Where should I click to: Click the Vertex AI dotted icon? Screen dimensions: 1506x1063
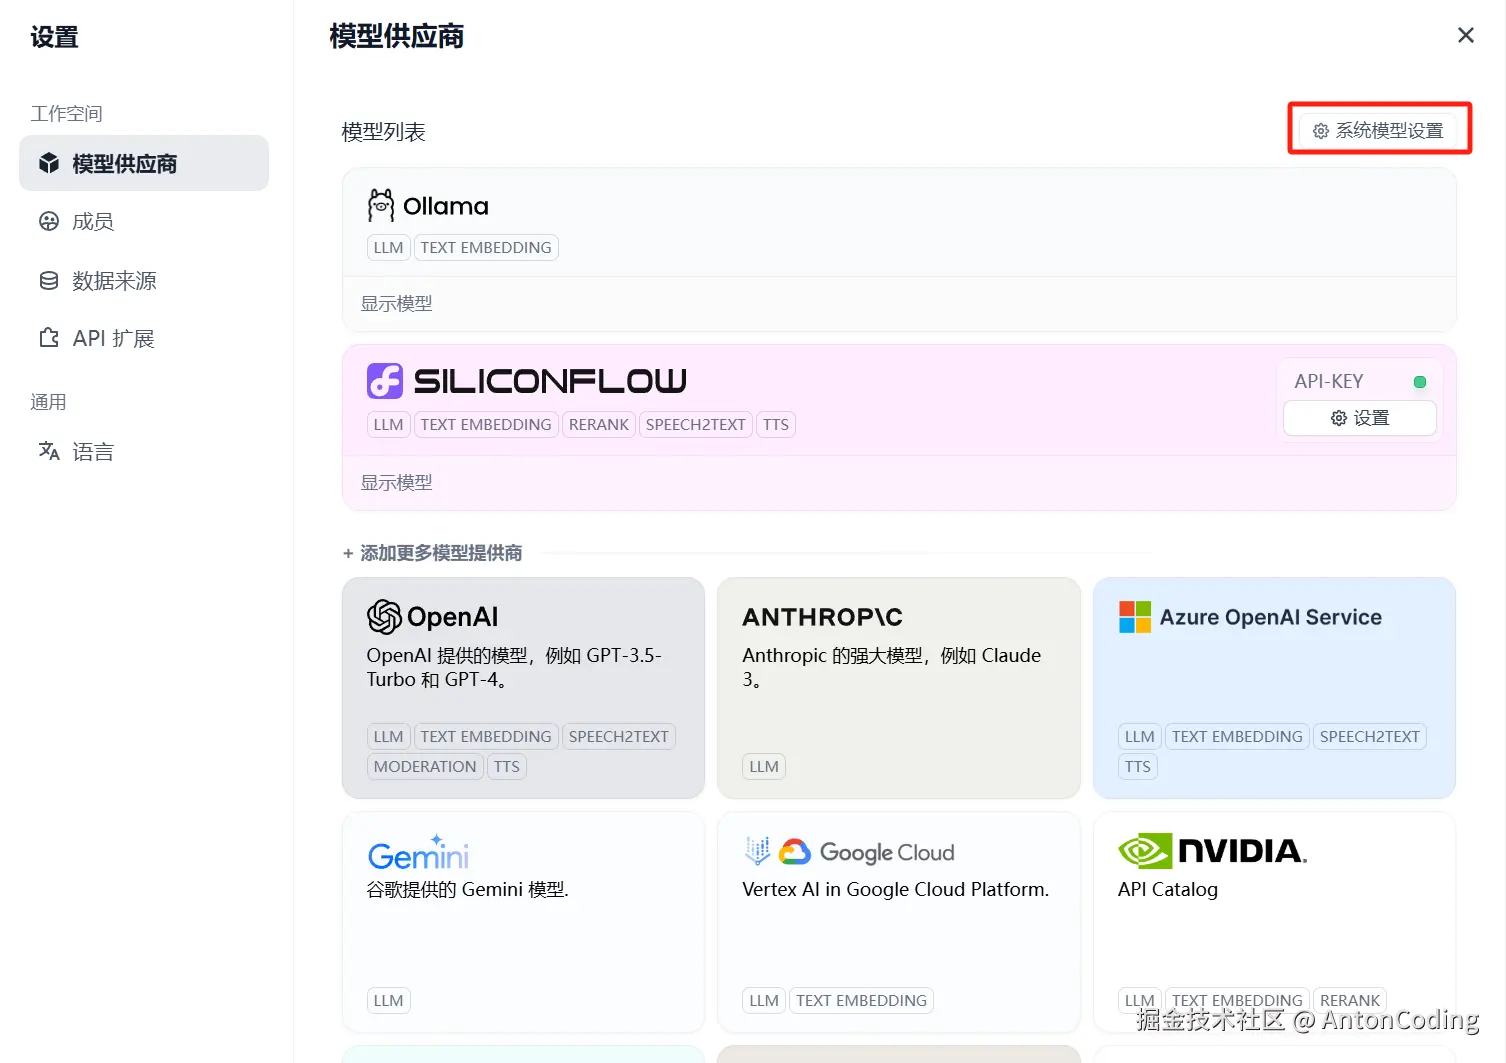click(757, 851)
